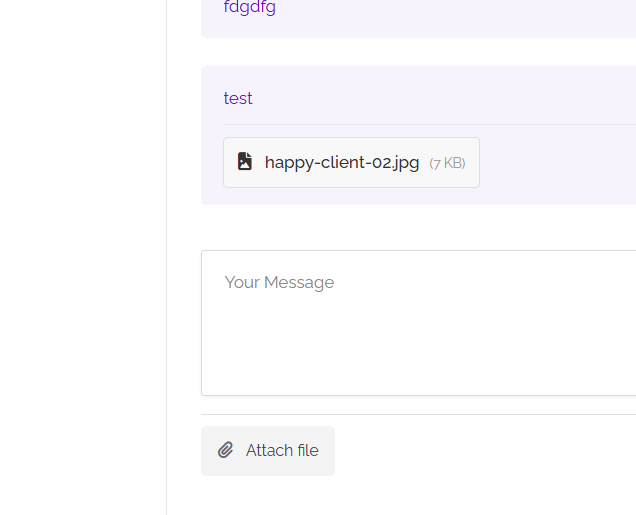Open the happy-client-02.jpg attachment box
Screen dimensions: 636x515
pos(351,162)
